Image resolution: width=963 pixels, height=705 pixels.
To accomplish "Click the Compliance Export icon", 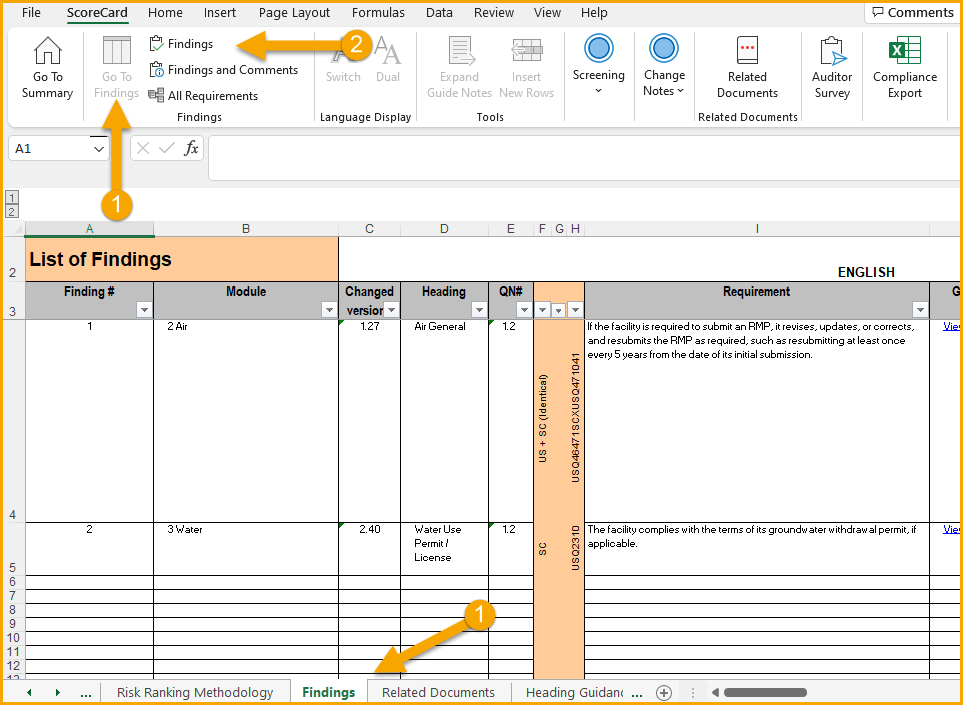I will 903,66.
